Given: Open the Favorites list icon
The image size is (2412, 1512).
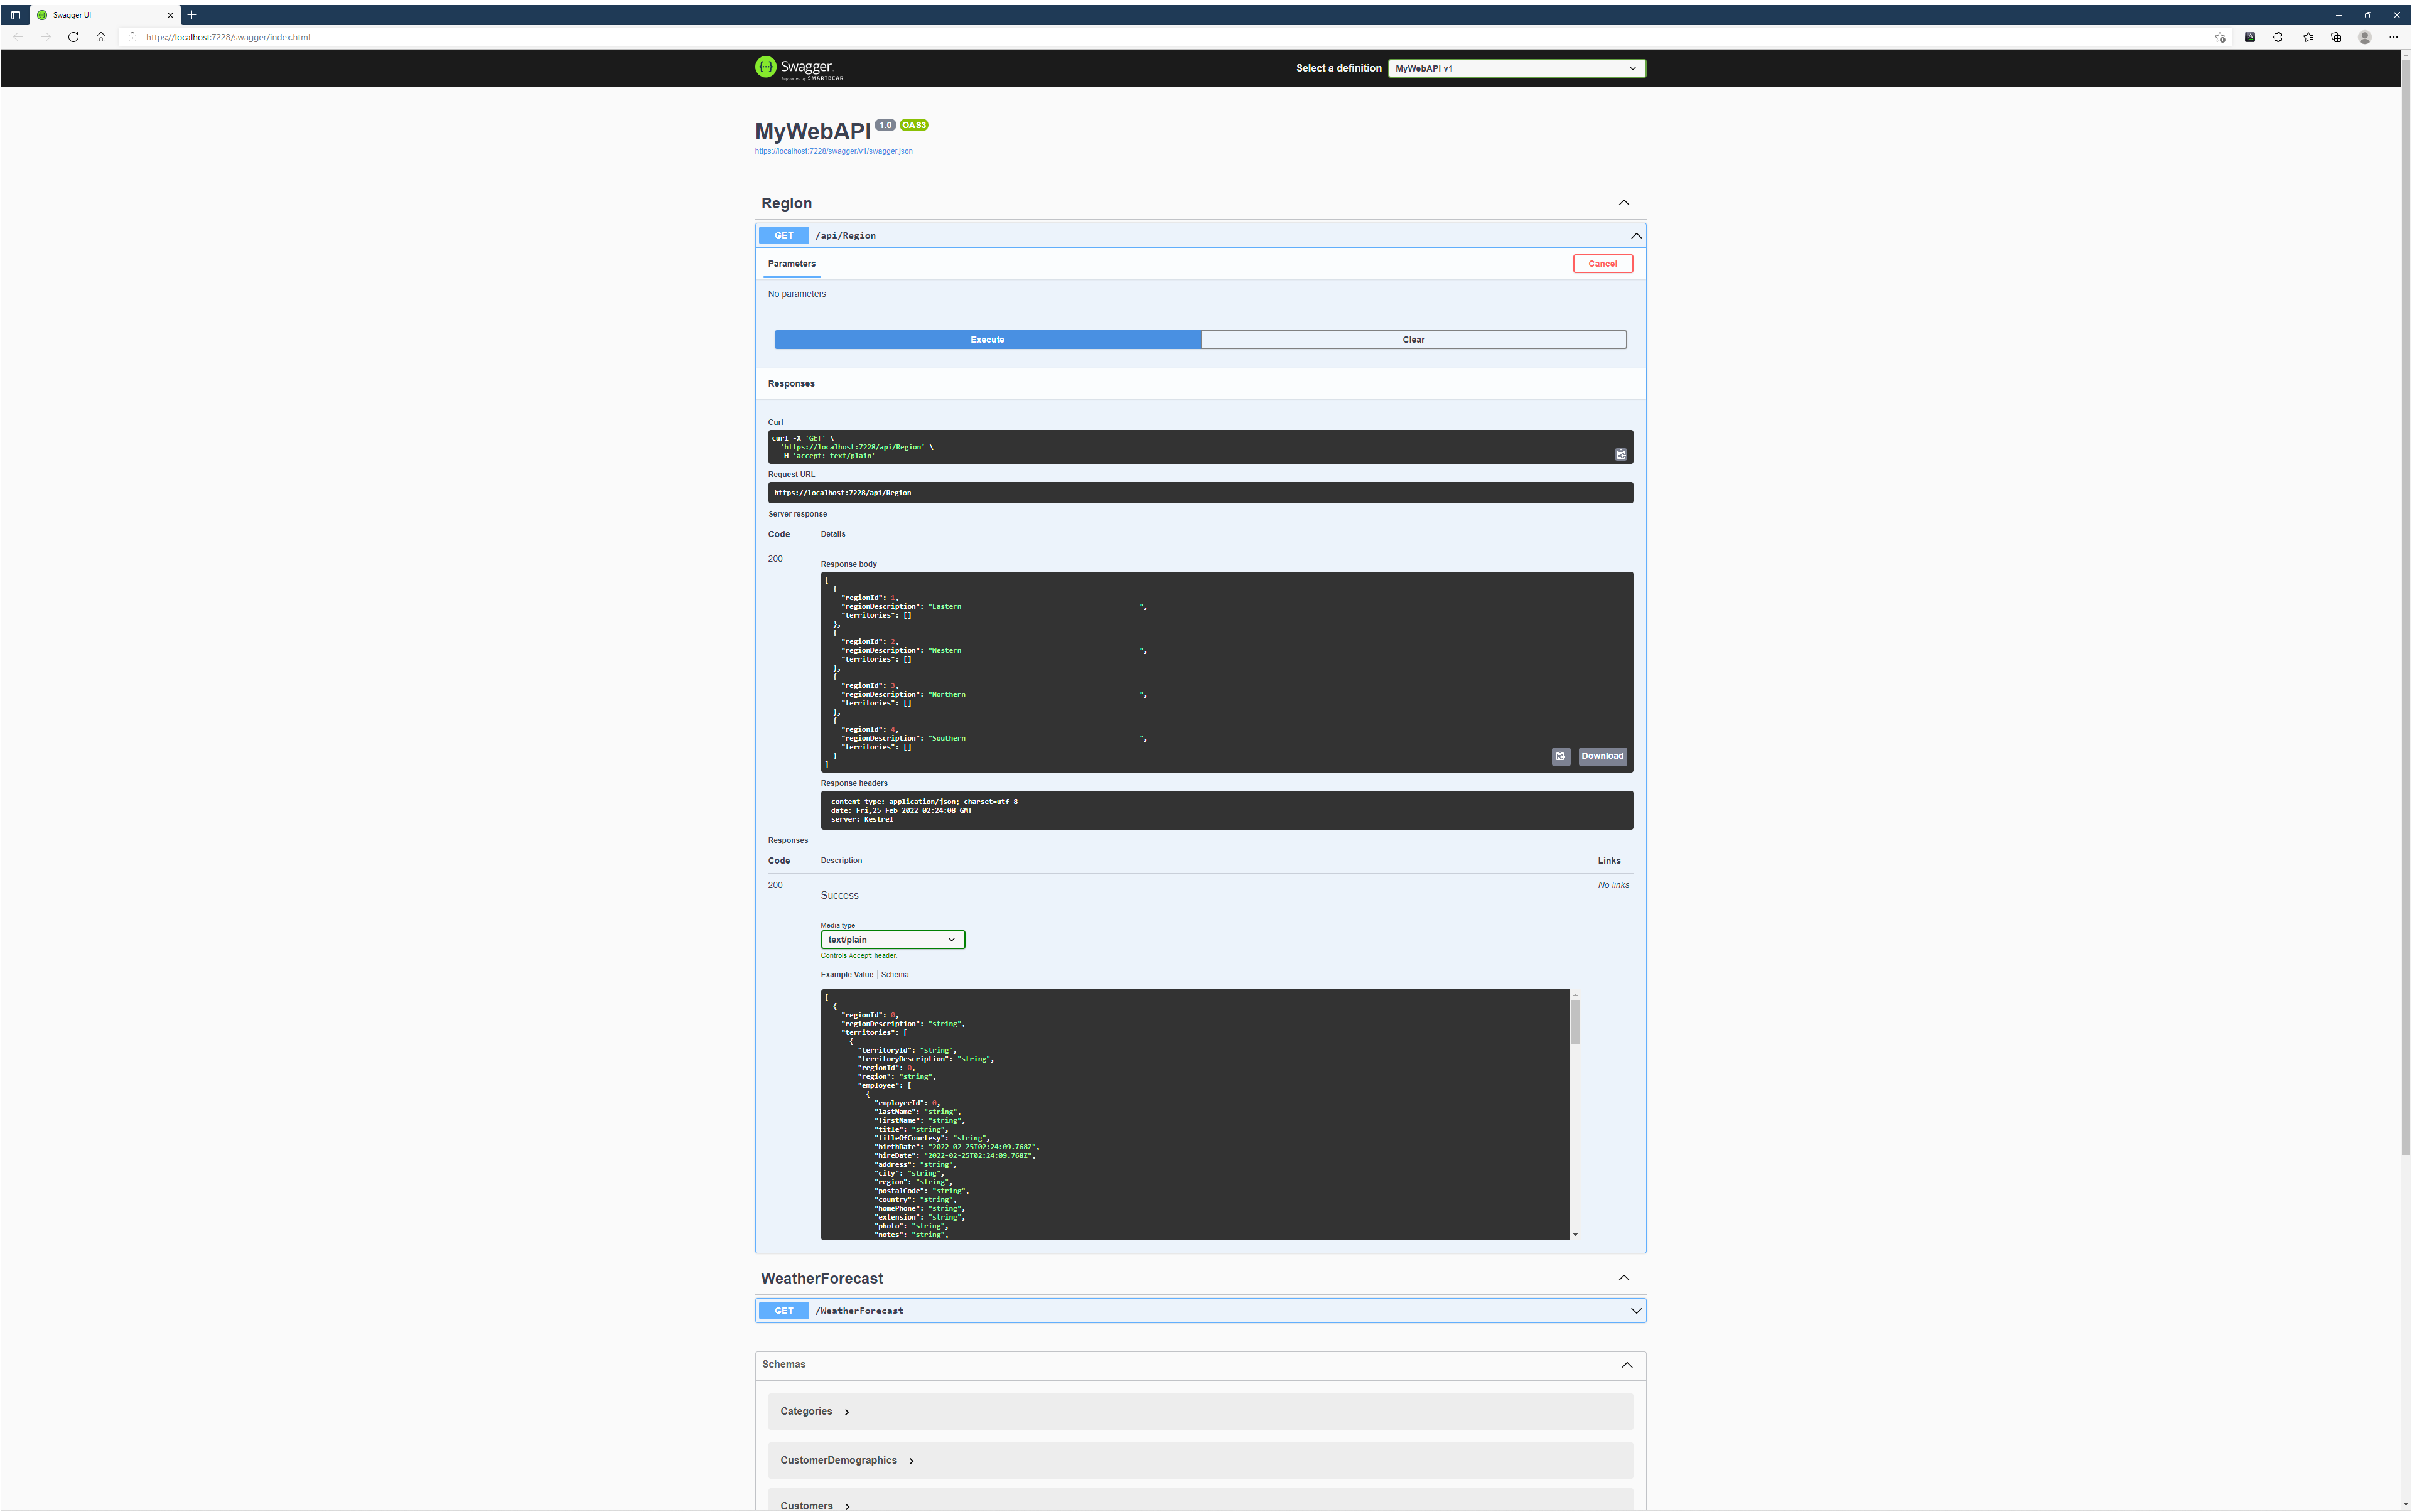Looking at the screenshot, I should click(2308, 37).
